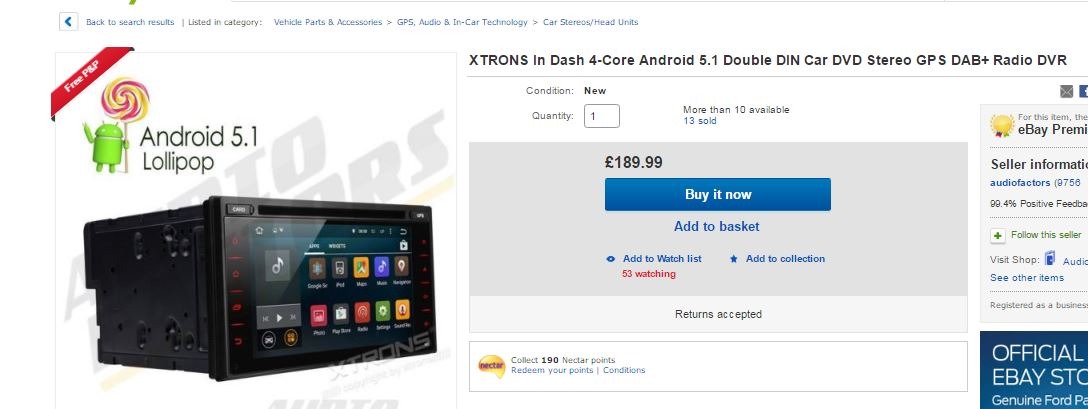This screenshot has height=409, width=1088.
Task: Open Nectar Conditions link
Action: click(x=624, y=370)
